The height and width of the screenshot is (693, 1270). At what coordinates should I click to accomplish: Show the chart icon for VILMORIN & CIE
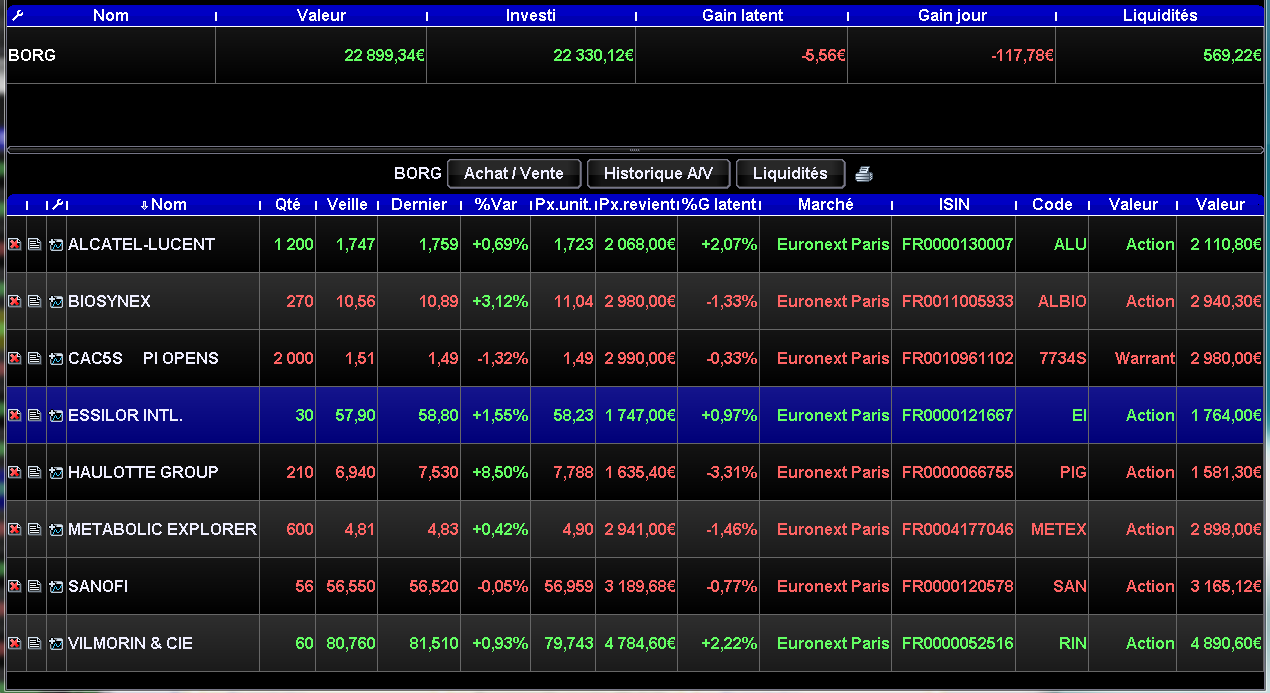point(56,643)
